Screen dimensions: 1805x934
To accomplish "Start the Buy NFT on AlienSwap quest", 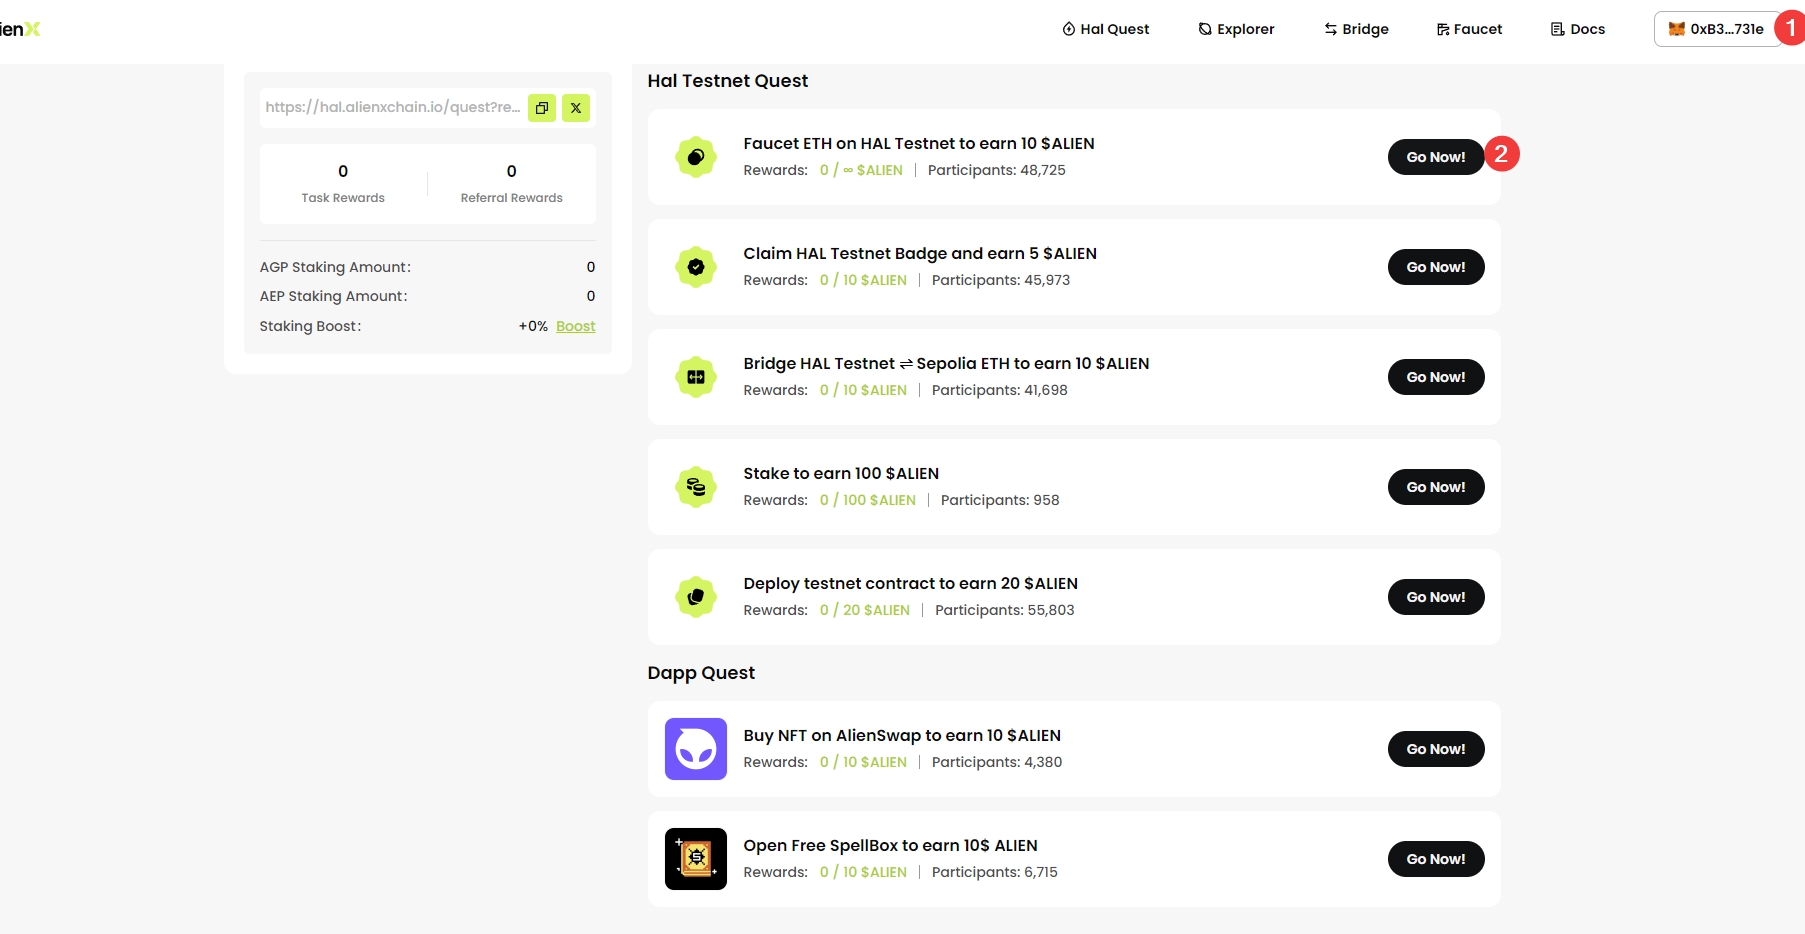I will (x=1435, y=749).
